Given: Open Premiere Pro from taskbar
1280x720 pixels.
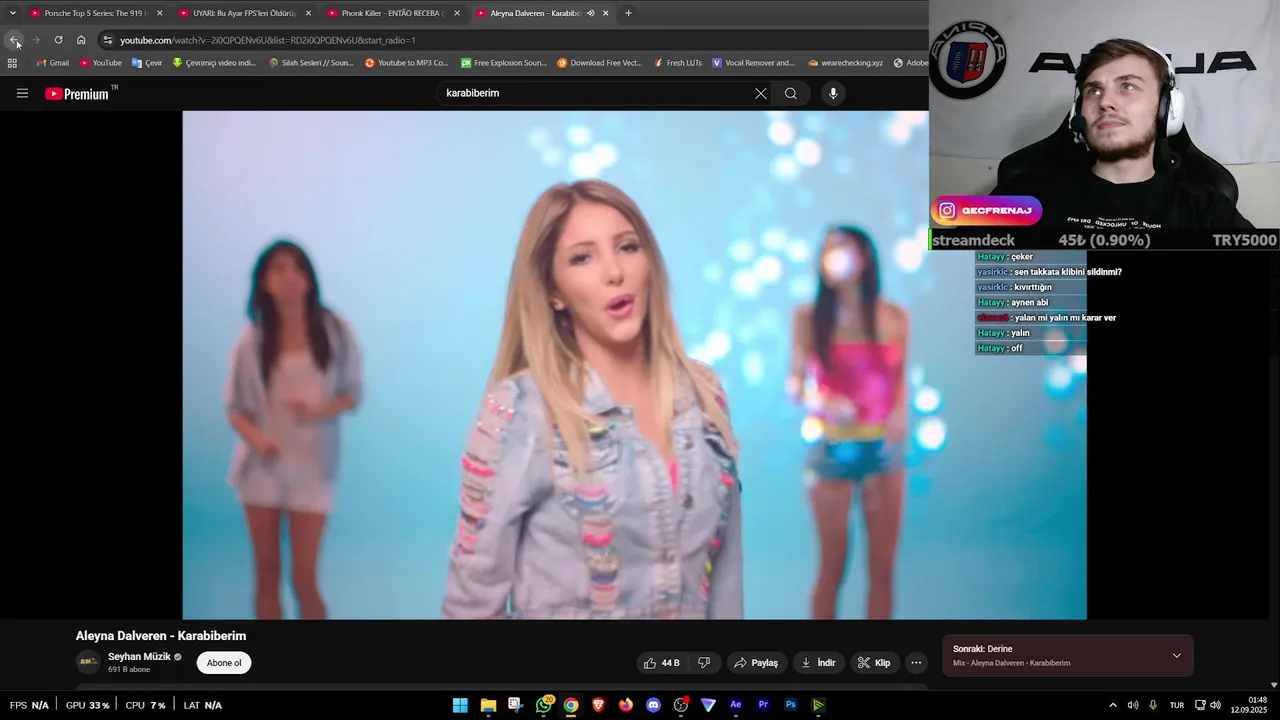Looking at the screenshot, I should pos(763,705).
